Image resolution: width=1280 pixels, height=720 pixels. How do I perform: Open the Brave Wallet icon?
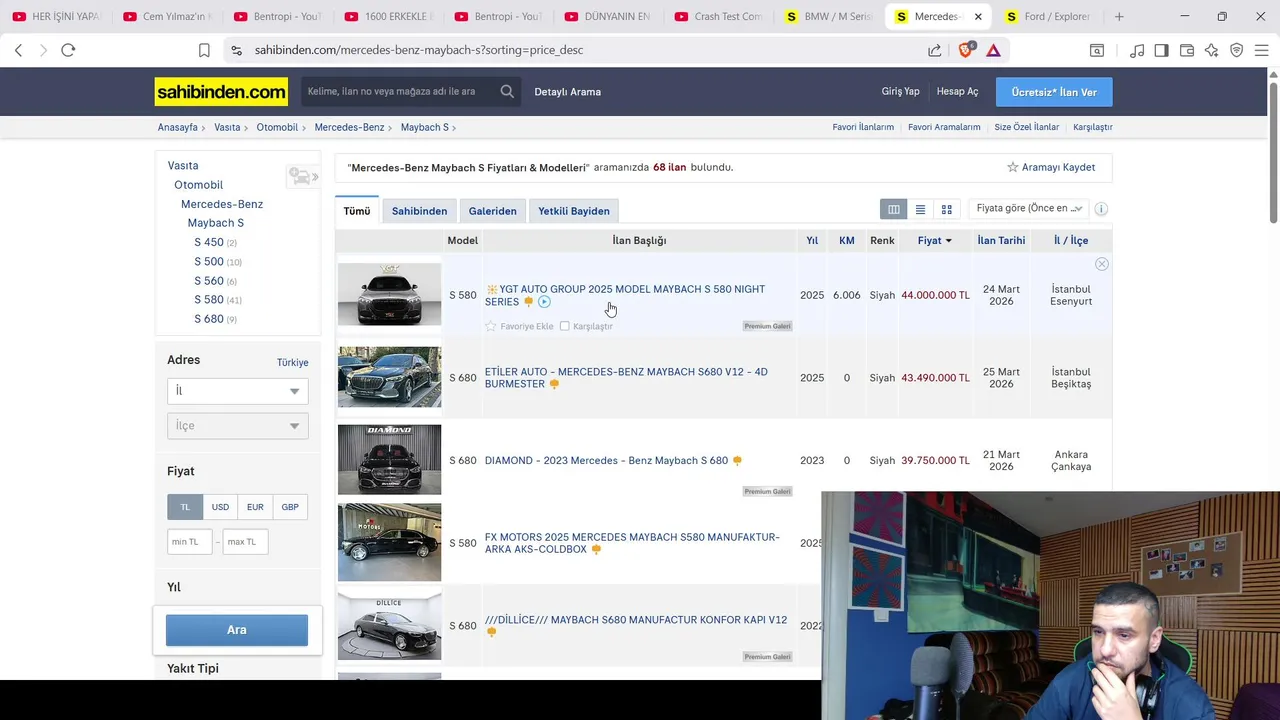point(1186,50)
